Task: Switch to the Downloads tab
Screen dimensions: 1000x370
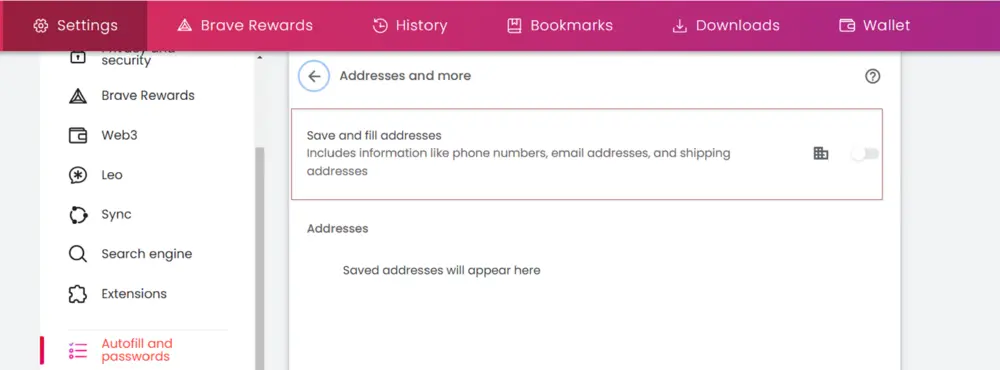Action: [x=726, y=26]
